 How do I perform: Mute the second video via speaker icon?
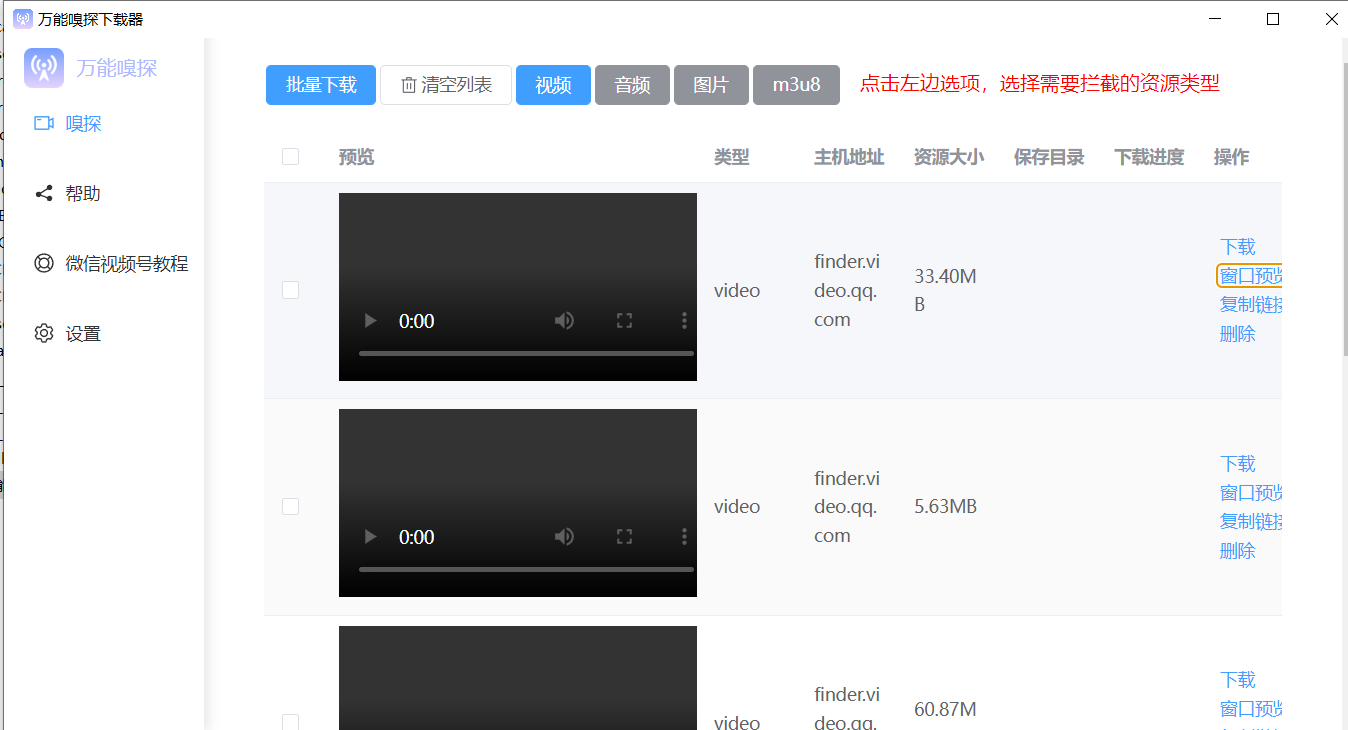[565, 537]
